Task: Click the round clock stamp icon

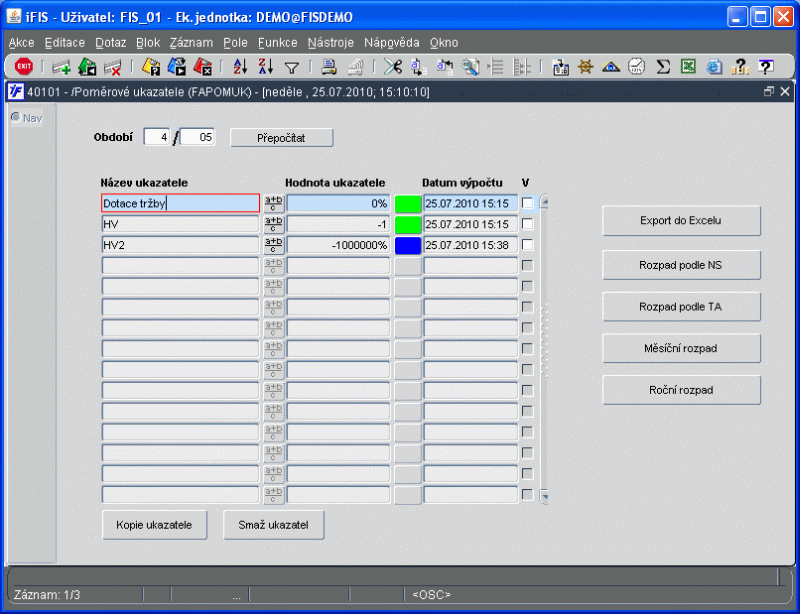Action: click(636, 66)
